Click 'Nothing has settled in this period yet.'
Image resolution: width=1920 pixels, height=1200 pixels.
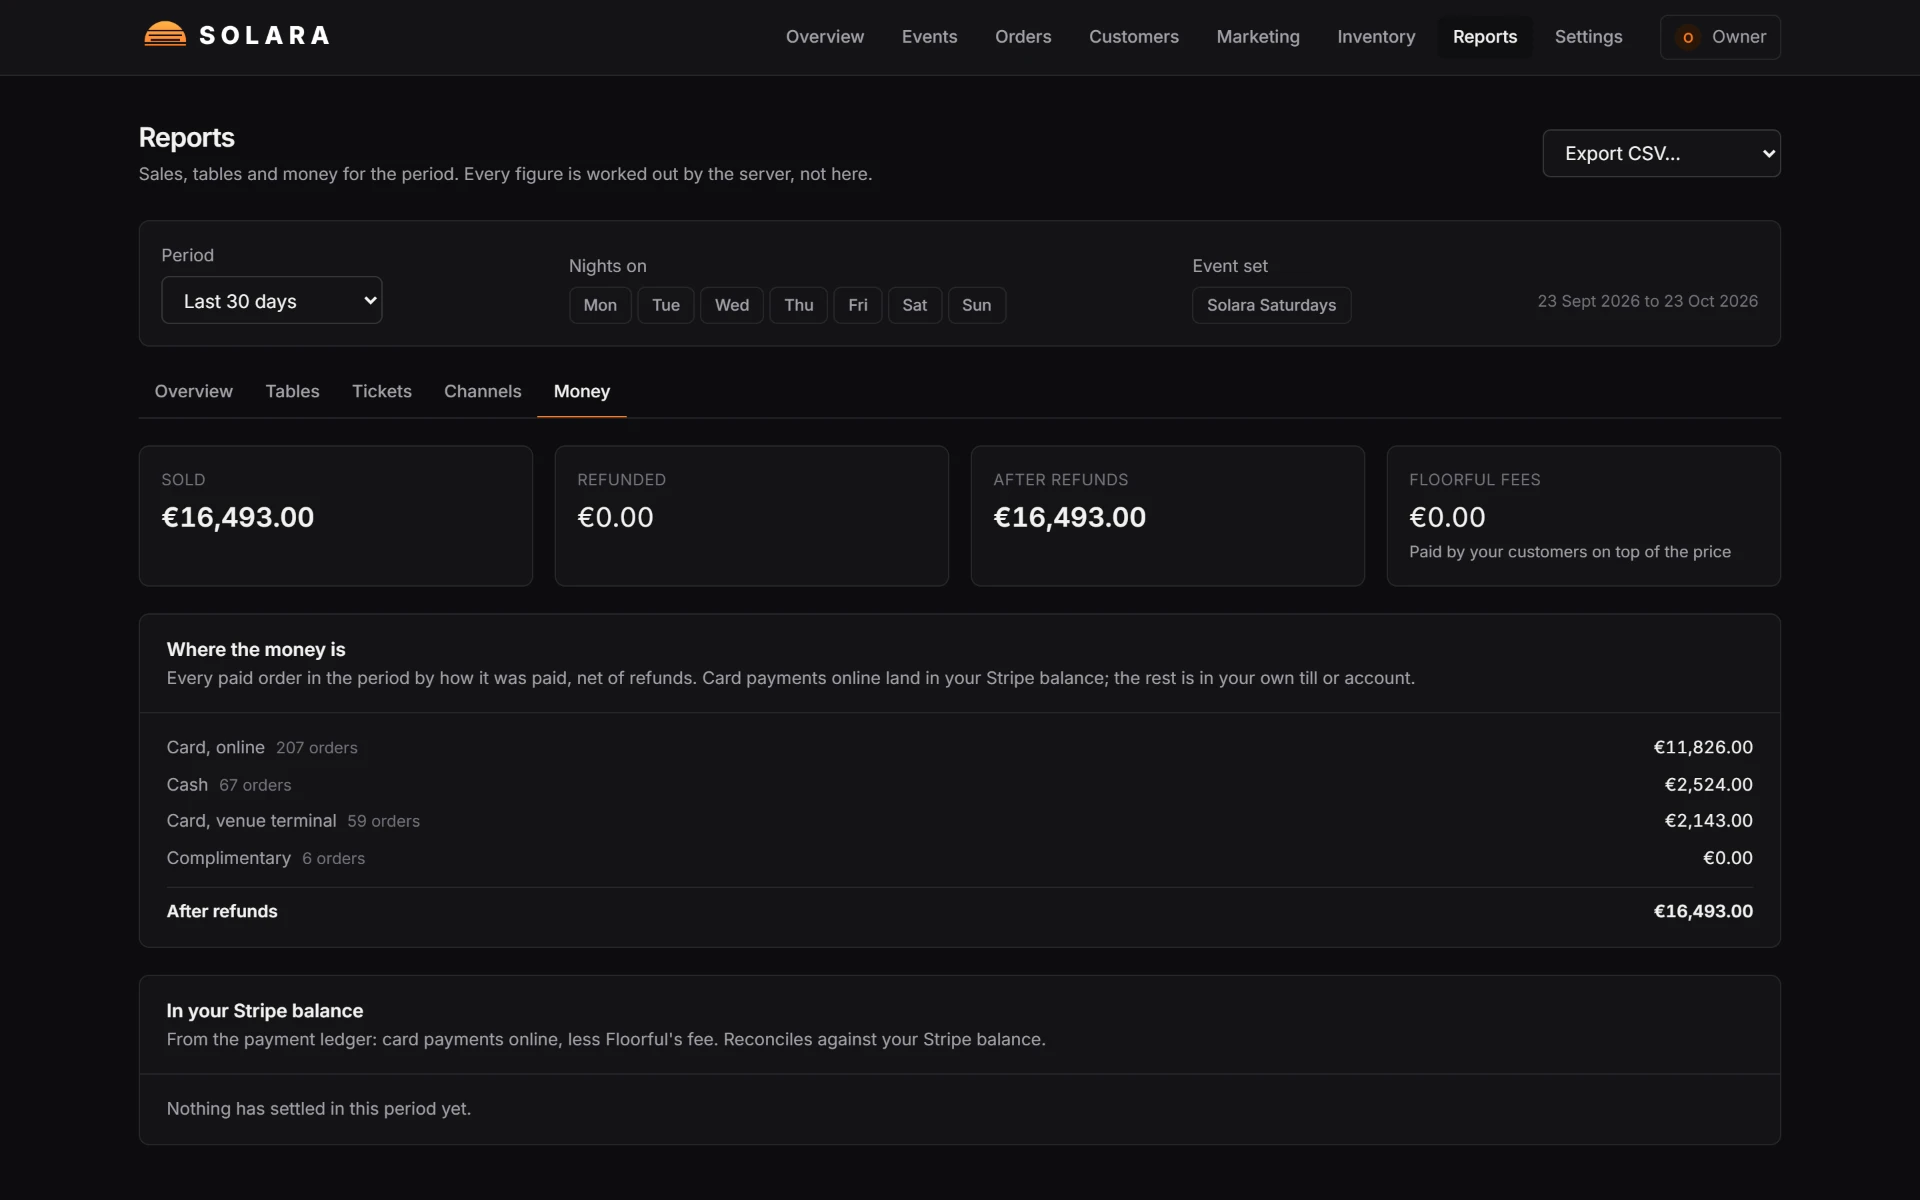(319, 1109)
